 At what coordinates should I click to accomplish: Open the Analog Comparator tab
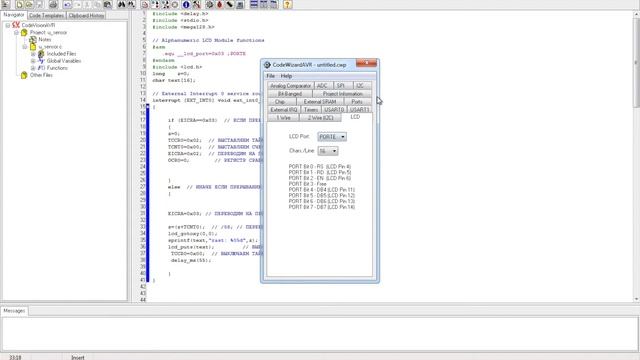click(291, 86)
